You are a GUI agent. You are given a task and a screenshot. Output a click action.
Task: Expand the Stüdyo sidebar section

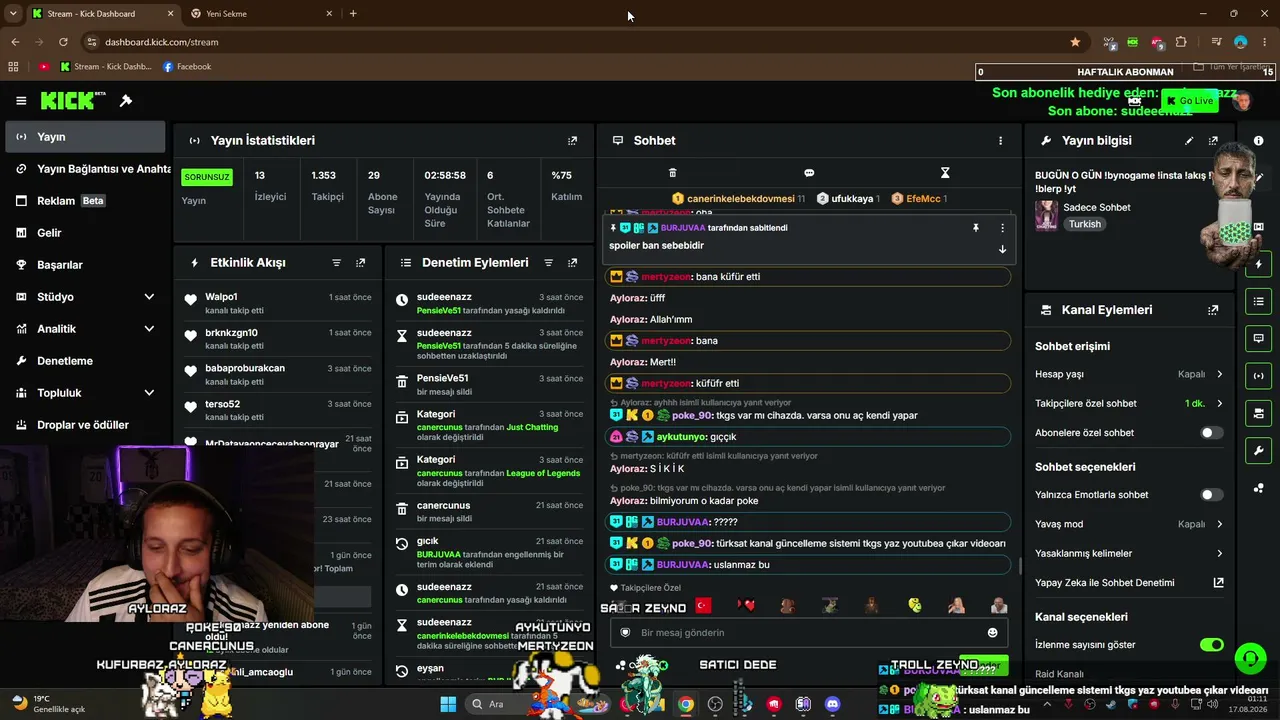pos(149,297)
